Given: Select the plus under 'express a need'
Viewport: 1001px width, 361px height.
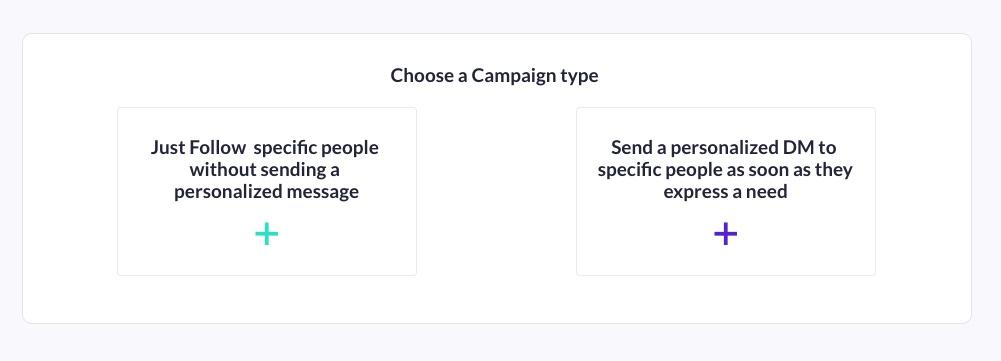Looking at the screenshot, I should pos(725,234).
